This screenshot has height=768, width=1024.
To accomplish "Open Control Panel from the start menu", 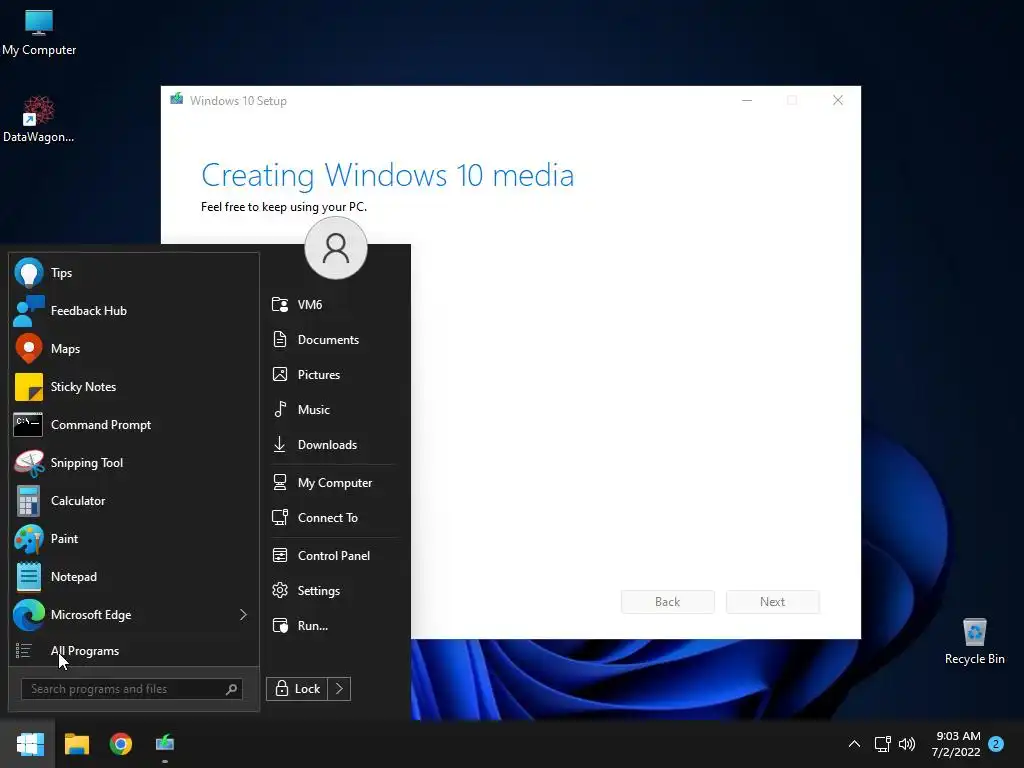I will click(333, 556).
